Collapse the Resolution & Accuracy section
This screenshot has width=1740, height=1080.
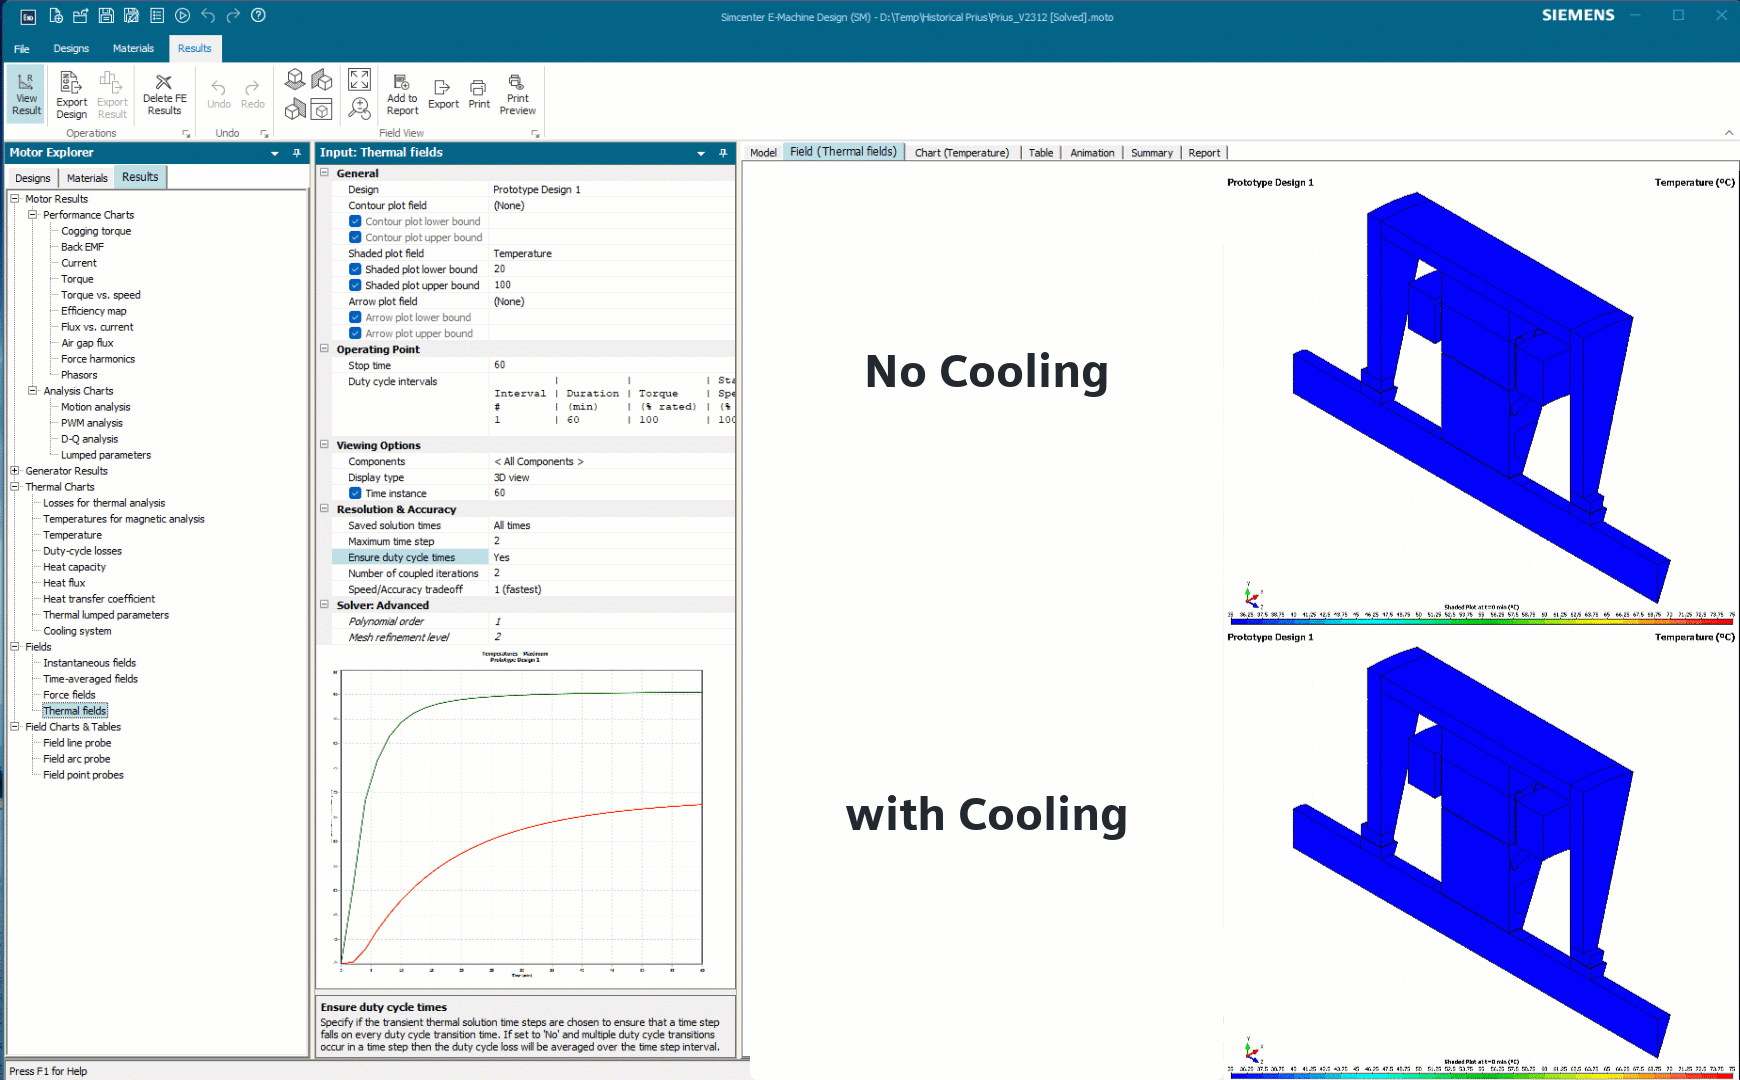(323, 509)
